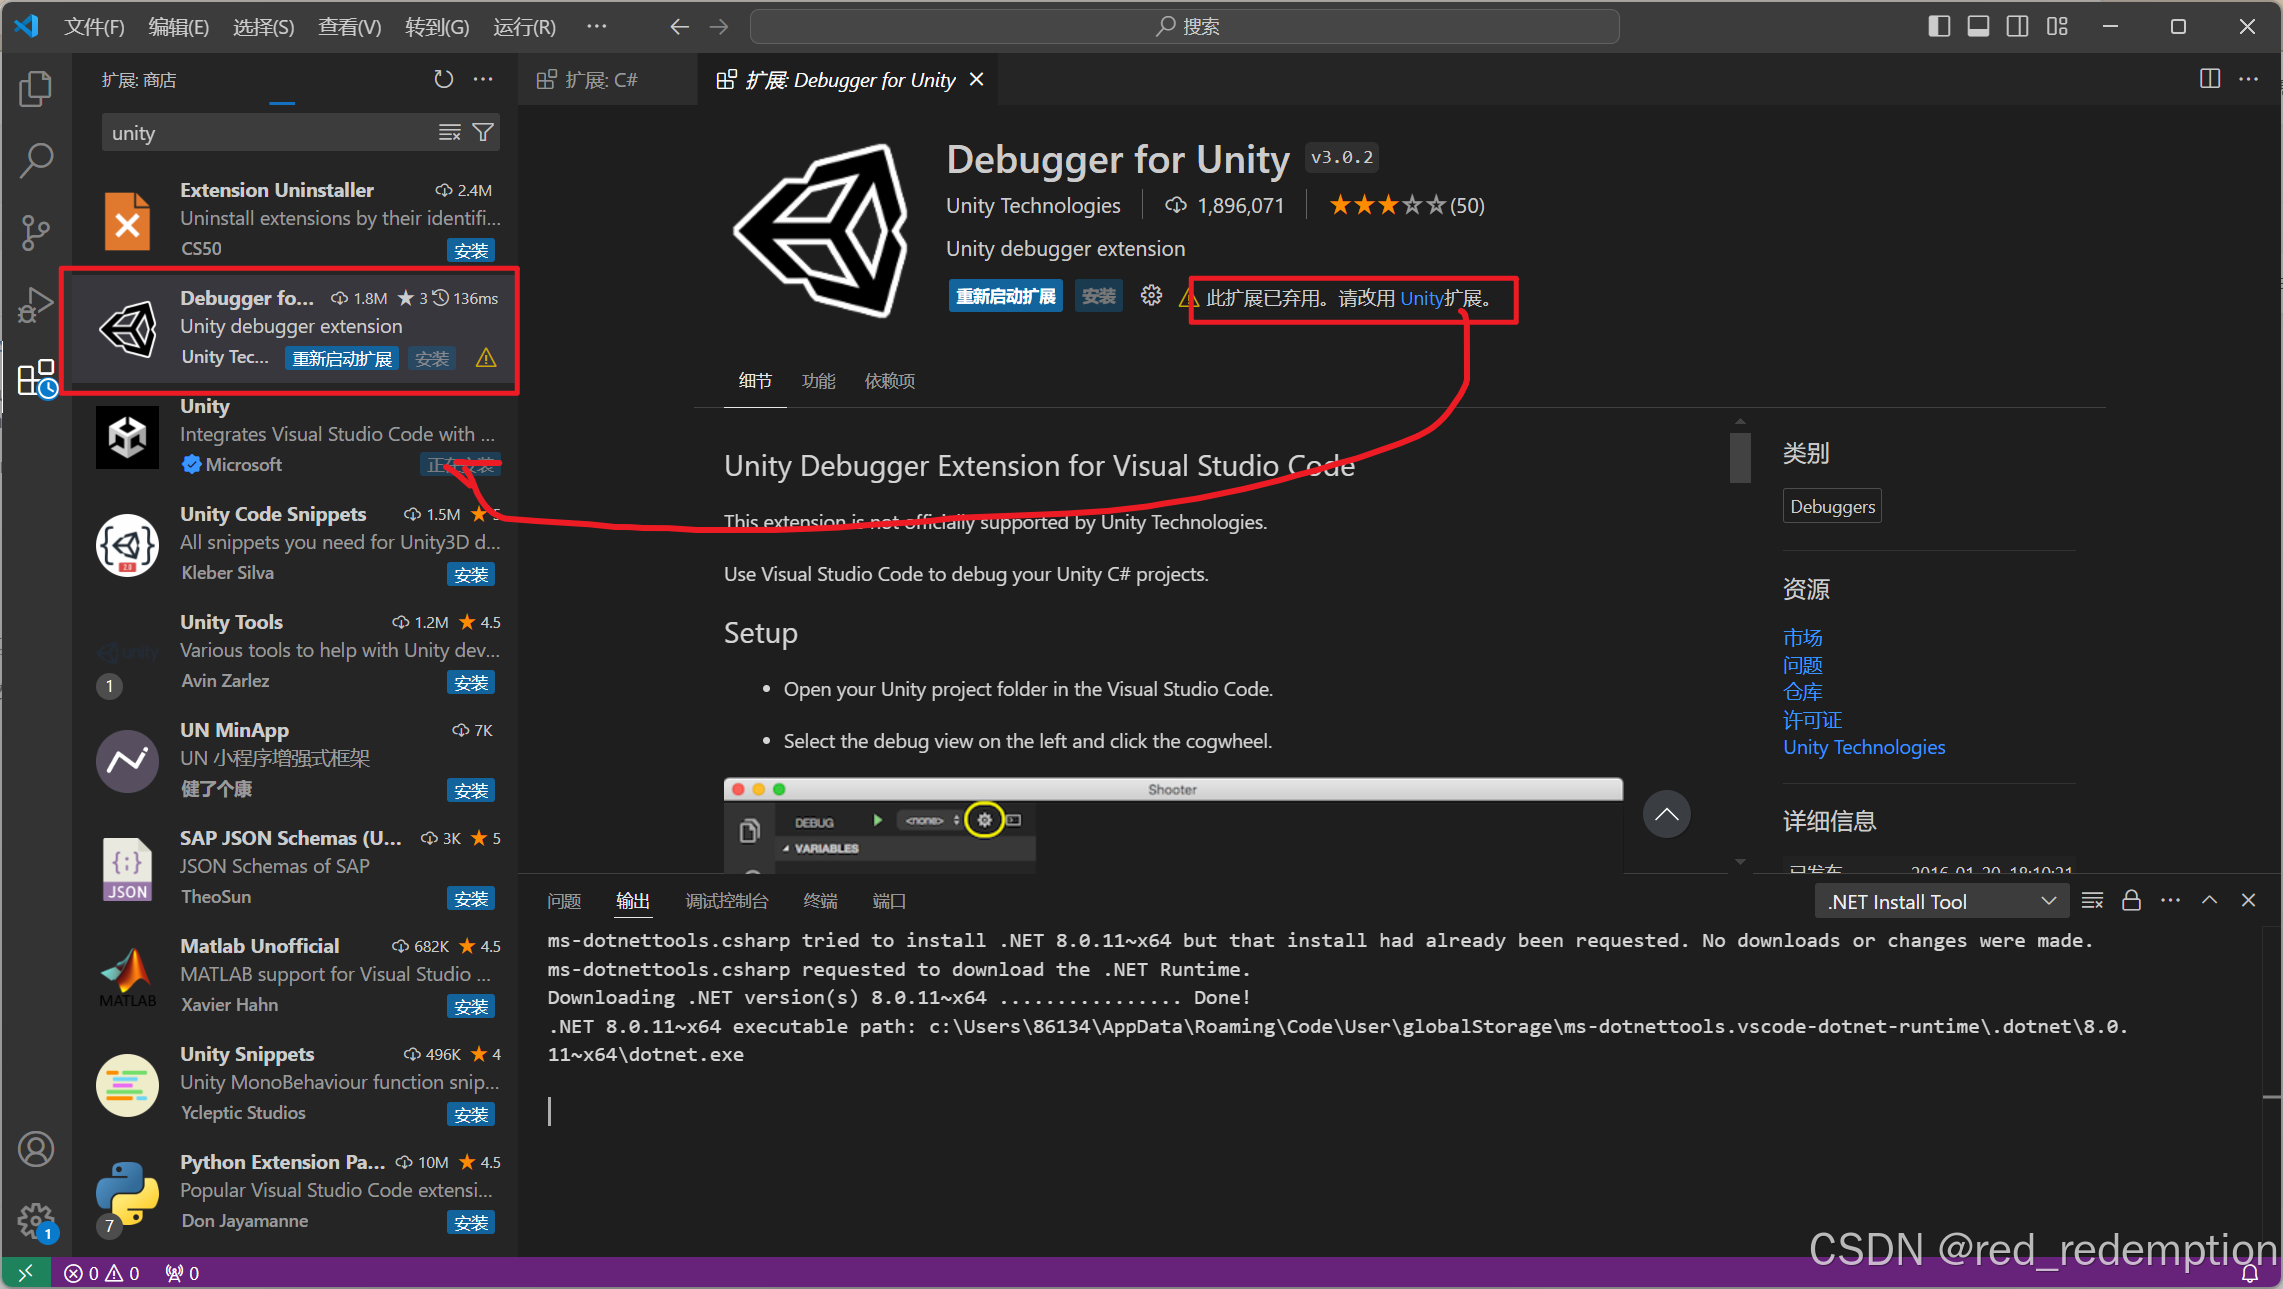
Task: Toggle primary side bar layout icon
Action: click(1939, 27)
